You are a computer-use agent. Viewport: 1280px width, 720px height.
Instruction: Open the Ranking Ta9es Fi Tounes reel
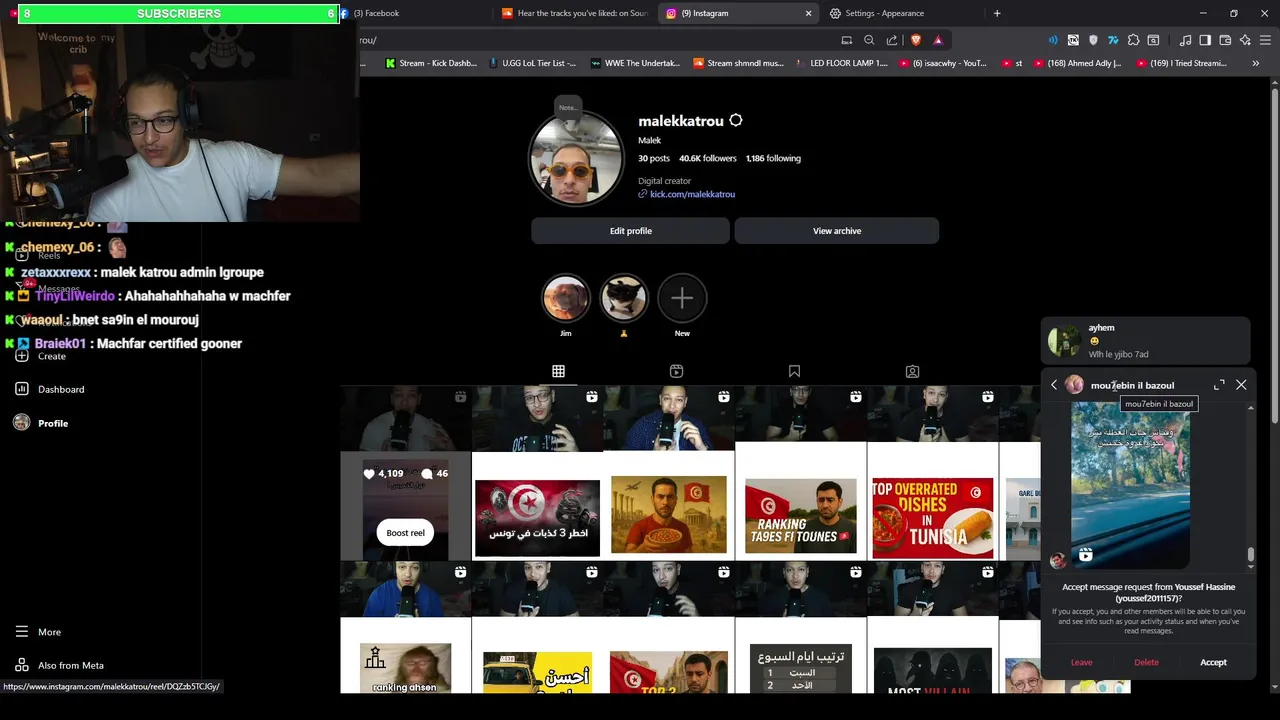click(801, 473)
